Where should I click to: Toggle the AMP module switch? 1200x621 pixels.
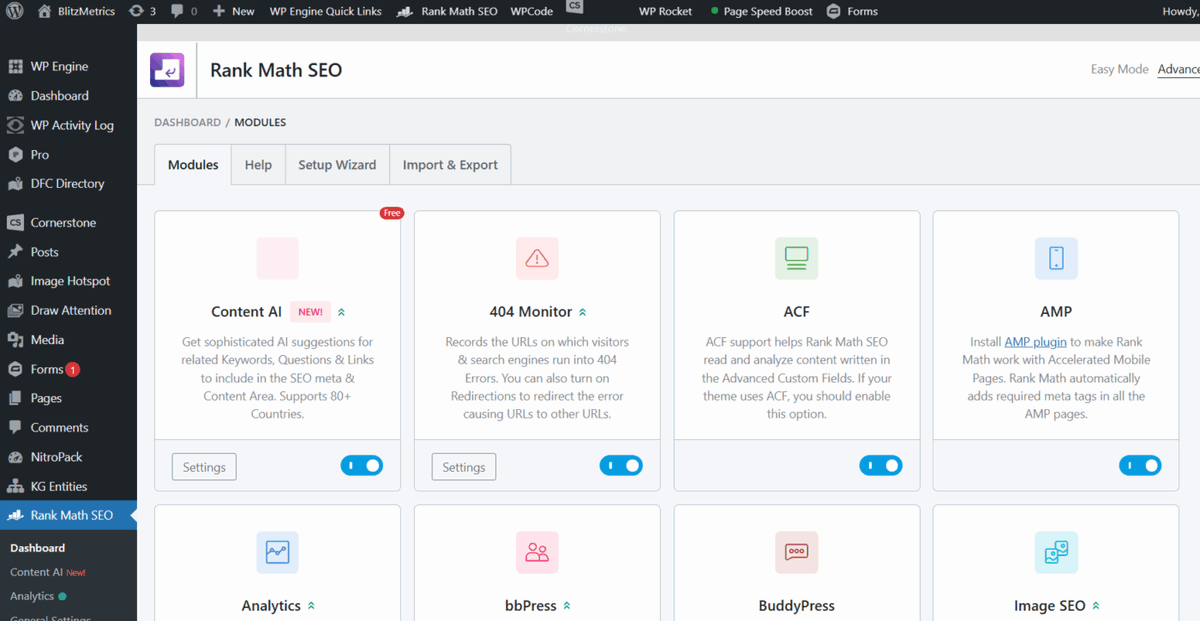coord(1140,466)
